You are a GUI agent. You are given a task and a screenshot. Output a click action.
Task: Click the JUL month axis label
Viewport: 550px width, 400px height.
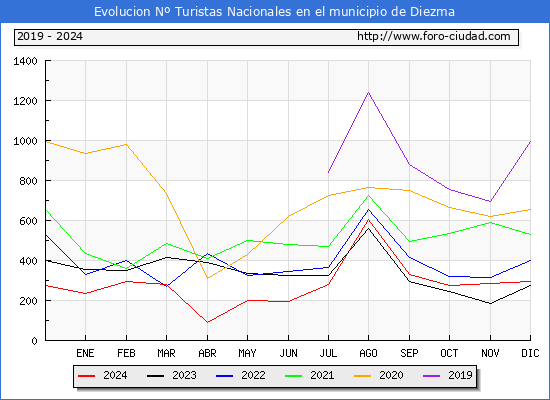[328, 353]
